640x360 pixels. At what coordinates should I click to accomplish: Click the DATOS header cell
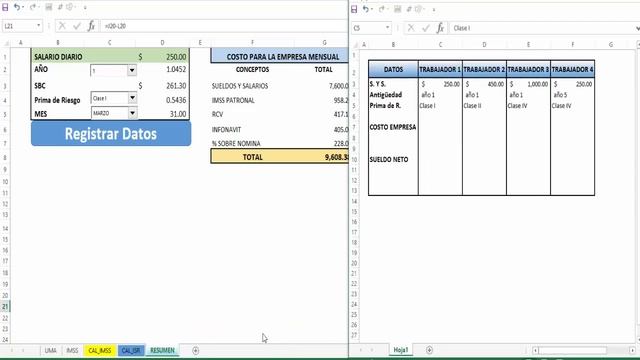pos(393,70)
